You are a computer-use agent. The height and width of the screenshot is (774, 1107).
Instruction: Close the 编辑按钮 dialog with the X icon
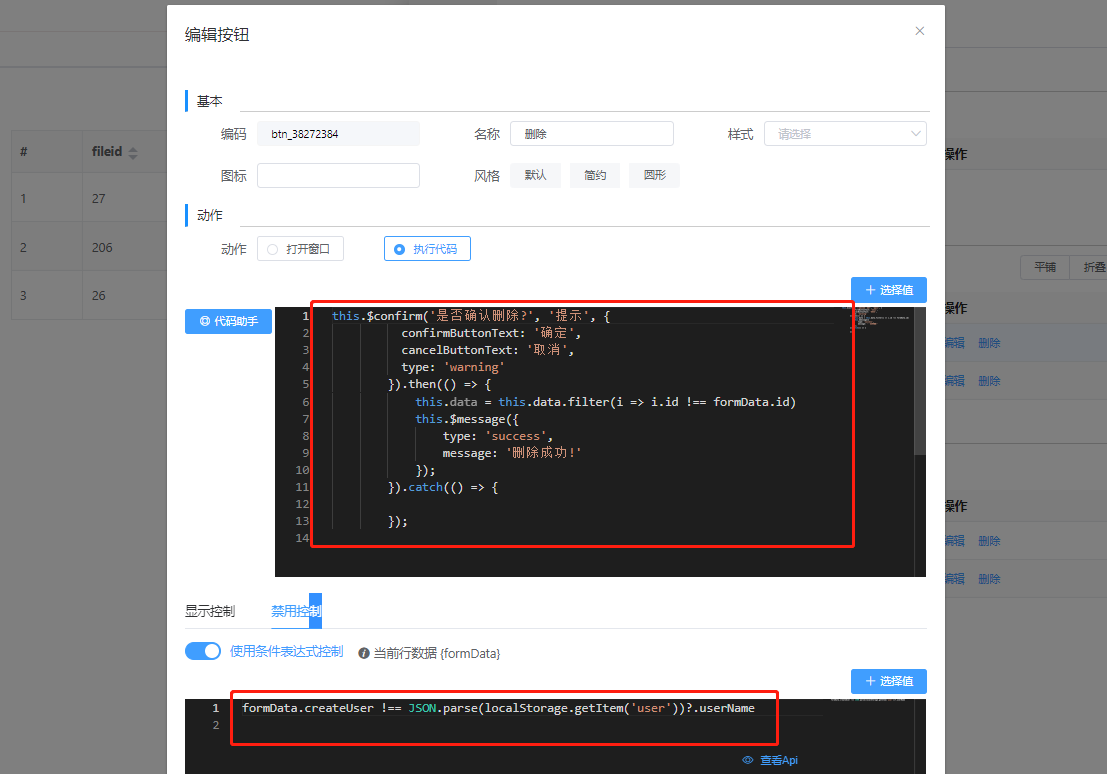920,31
